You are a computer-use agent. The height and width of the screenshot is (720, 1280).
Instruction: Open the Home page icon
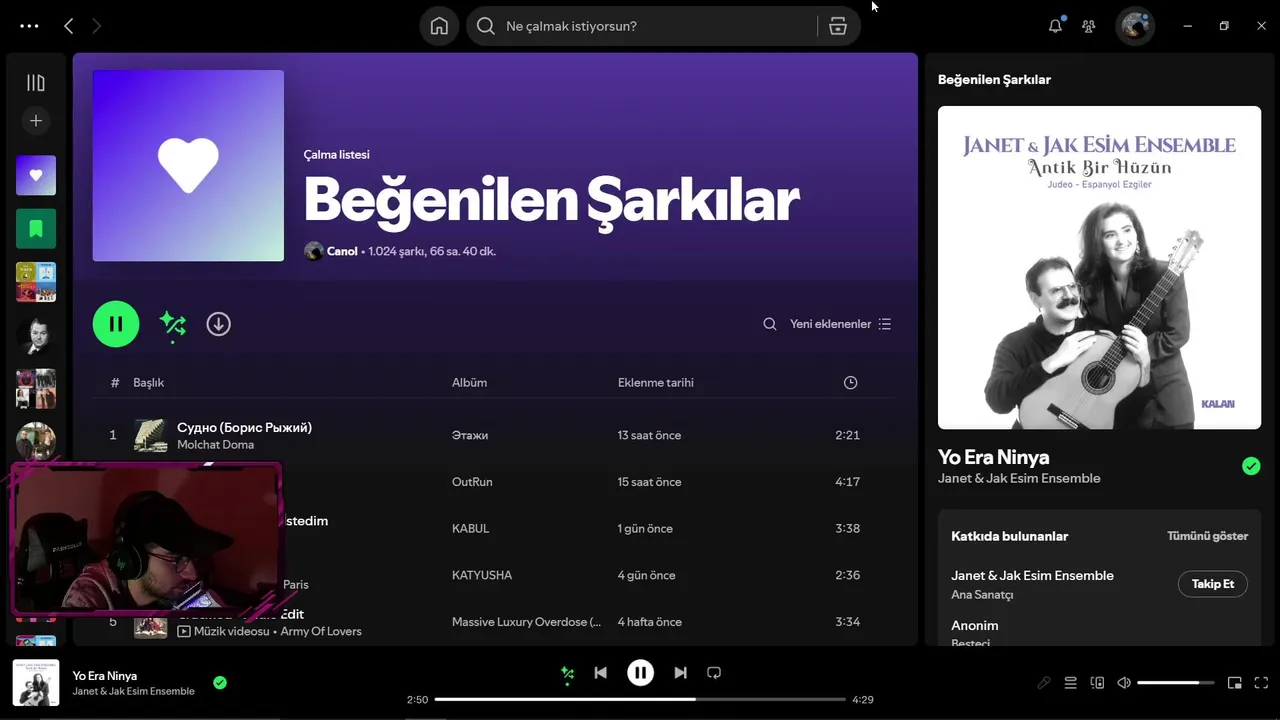click(439, 26)
